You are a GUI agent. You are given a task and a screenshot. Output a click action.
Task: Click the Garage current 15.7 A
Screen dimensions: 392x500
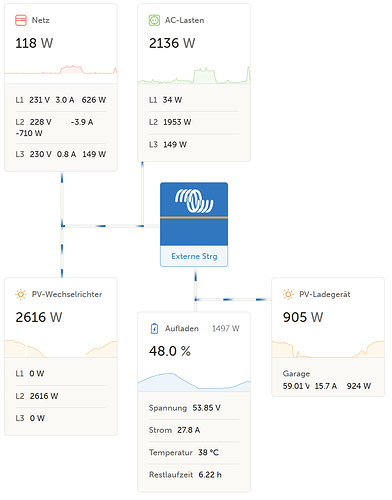coord(326,386)
